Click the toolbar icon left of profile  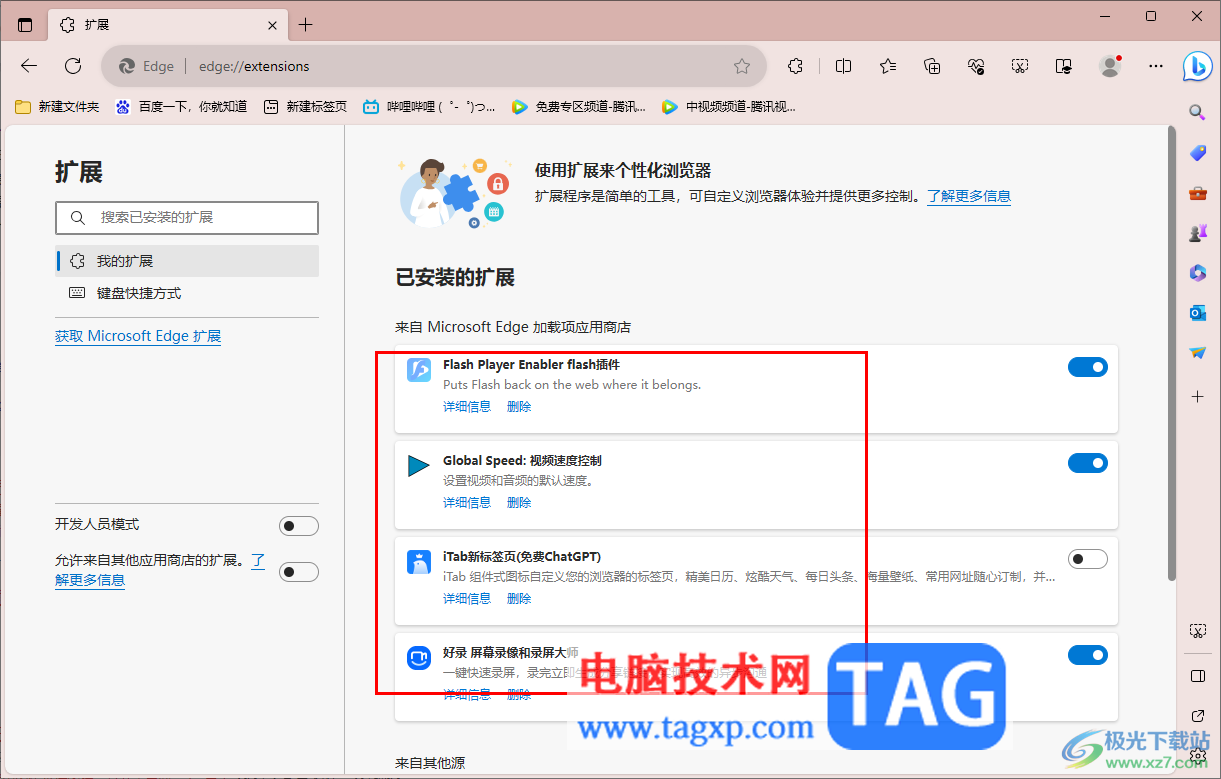coord(1064,66)
